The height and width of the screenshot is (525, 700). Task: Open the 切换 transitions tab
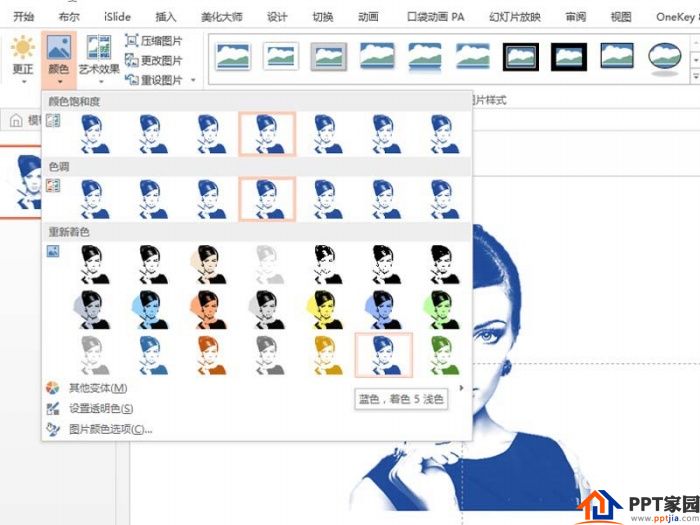tap(323, 17)
